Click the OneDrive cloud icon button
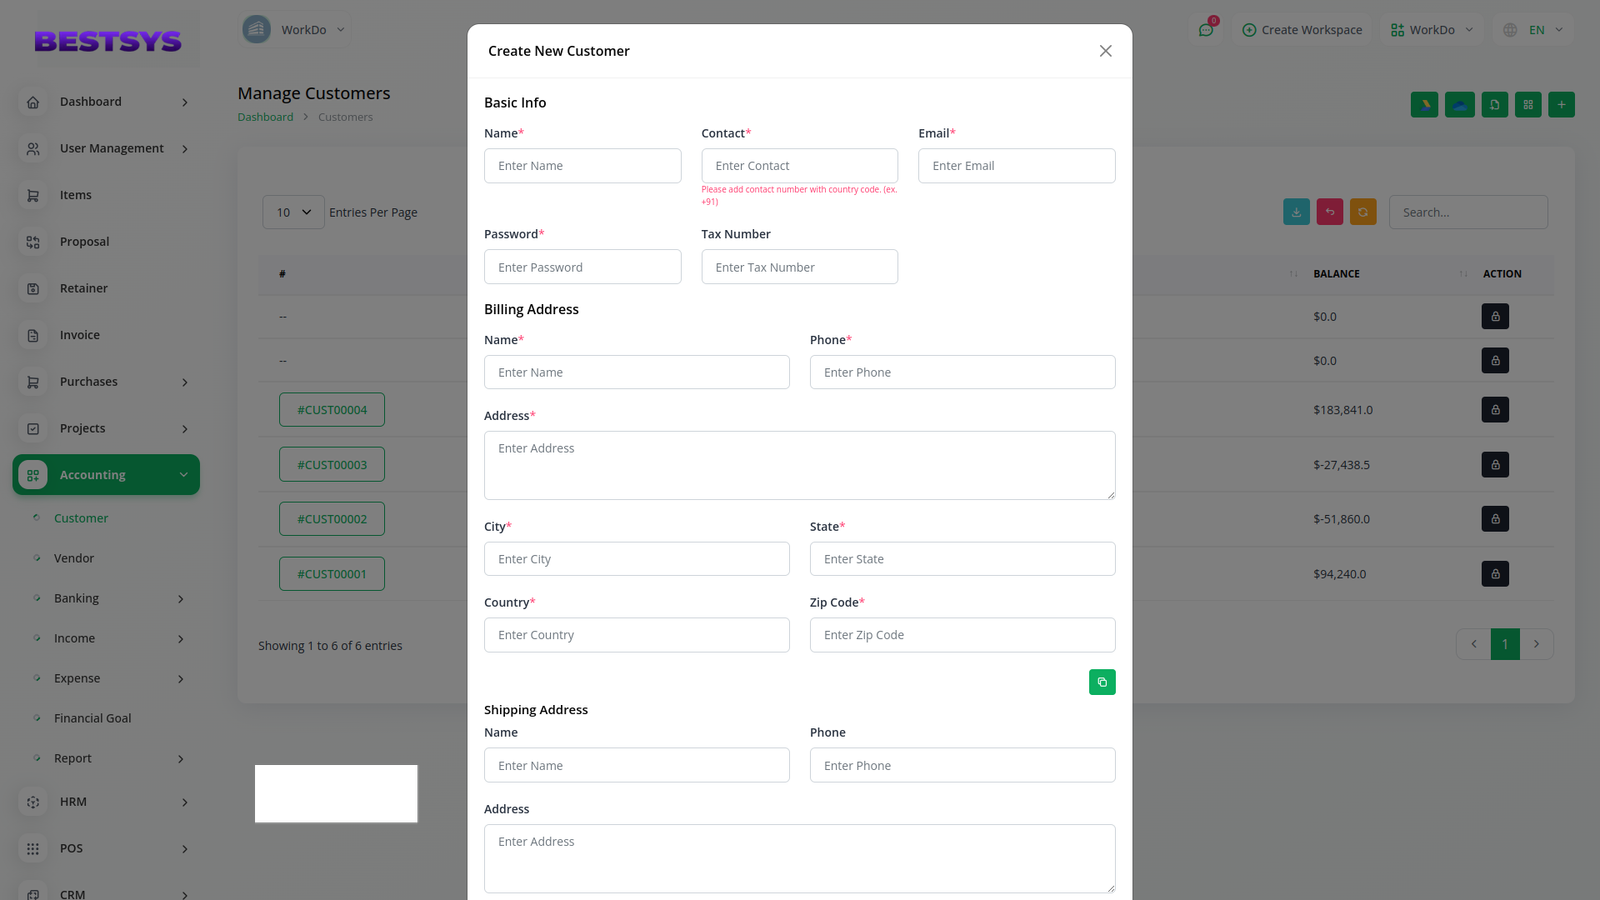The height and width of the screenshot is (900, 1600). 1459,105
